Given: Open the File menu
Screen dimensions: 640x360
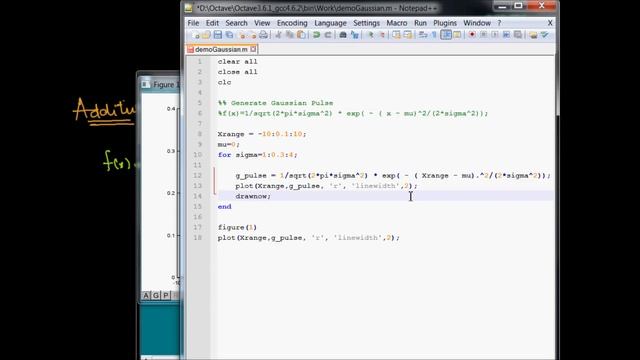Looking at the screenshot, I should 193,23.
